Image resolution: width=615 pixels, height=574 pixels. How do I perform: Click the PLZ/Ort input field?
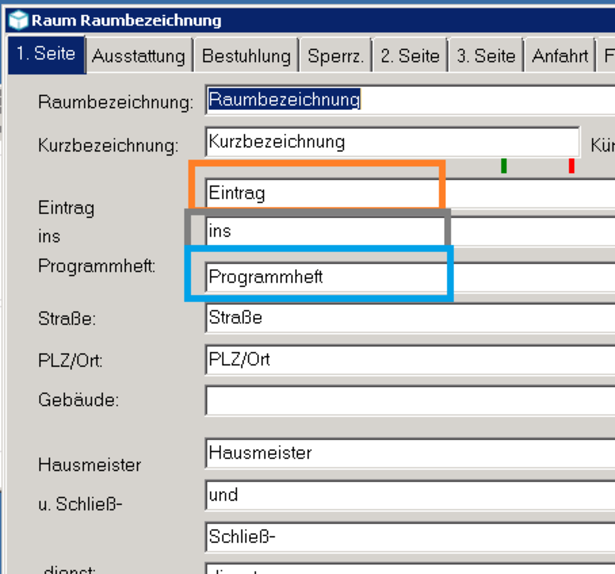point(410,359)
